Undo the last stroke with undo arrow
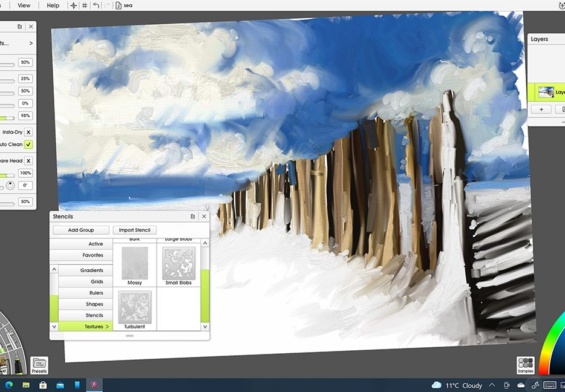 pyautogui.click(x=96, y=5)
